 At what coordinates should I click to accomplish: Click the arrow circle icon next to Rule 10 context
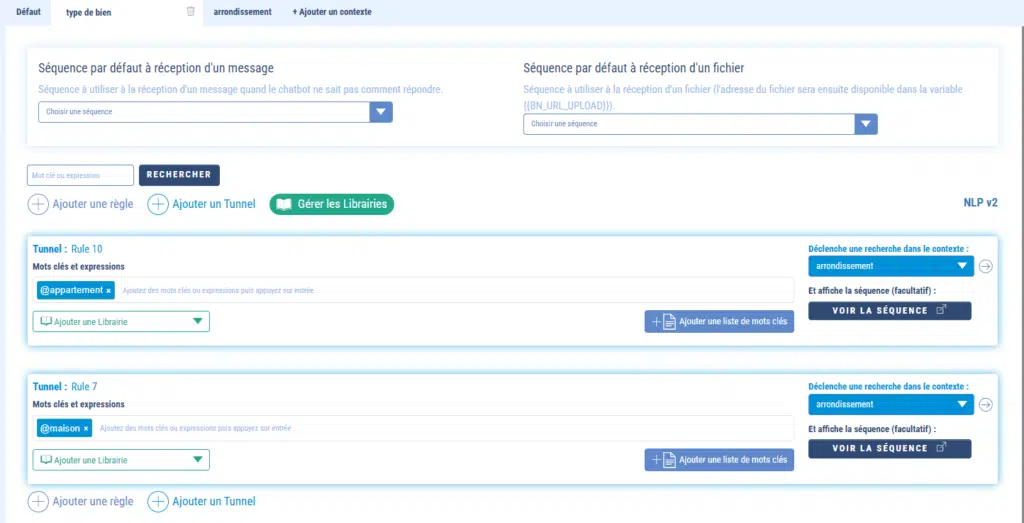pyautogui.click(x=986, y=267)
